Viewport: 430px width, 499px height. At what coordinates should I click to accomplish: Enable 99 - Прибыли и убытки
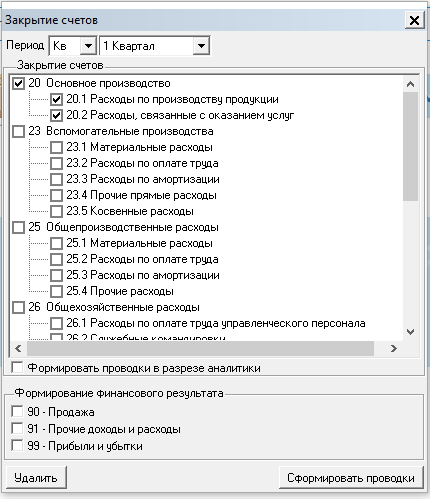tap(17, 446)
